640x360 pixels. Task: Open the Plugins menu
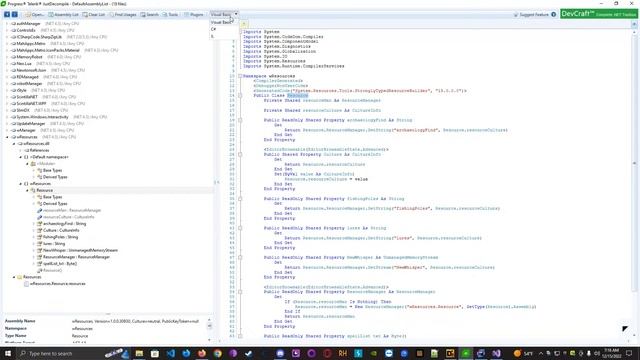click(x=193, y=14)
